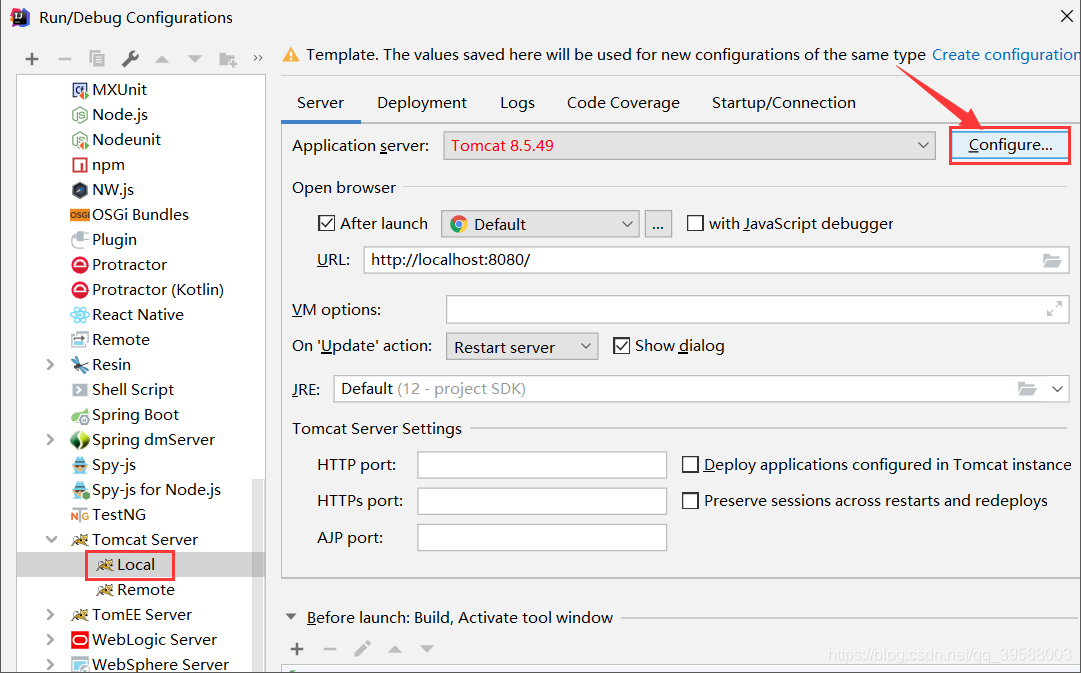Image resolution: width=1081 pixels, height=673 pixels.
Task: Click the Configure... button
Action: coord(1010,145)
